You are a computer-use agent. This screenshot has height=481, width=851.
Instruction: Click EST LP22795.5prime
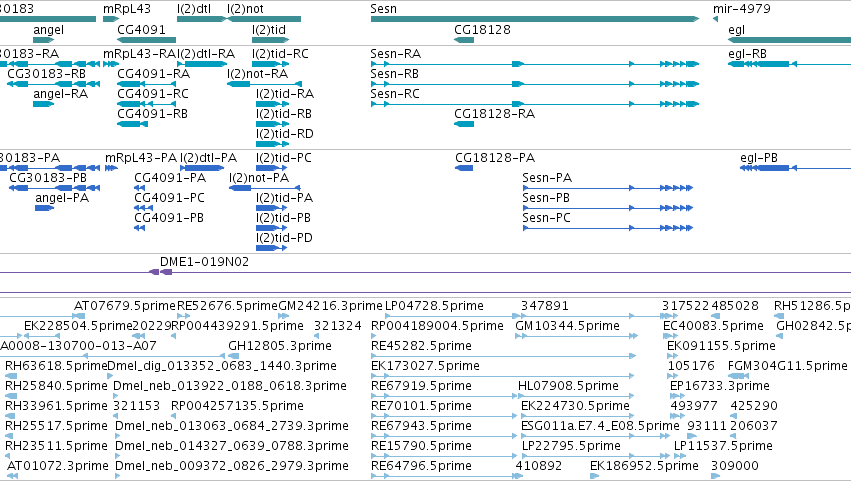point(595,456)
